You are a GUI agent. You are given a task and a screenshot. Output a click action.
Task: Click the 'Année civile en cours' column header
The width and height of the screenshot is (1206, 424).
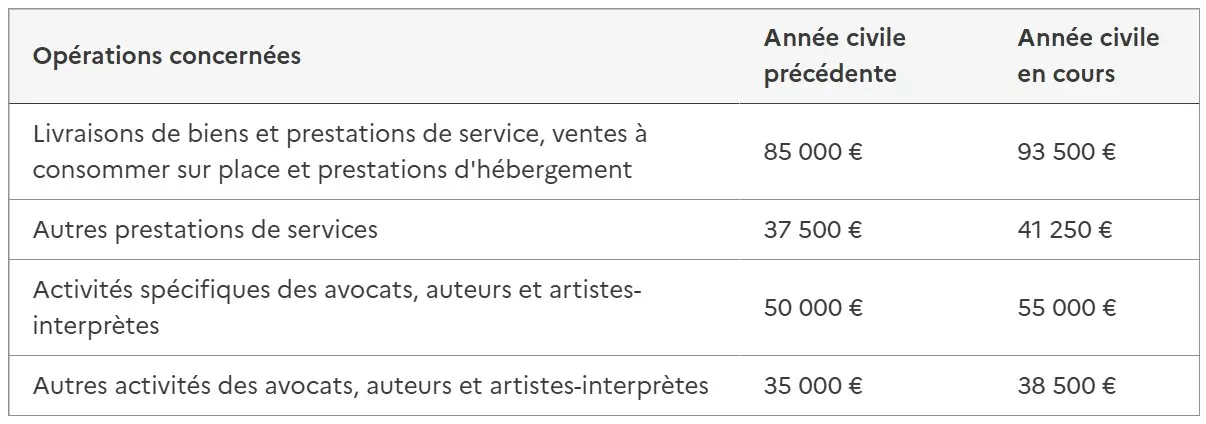(x=1088, y=57)
